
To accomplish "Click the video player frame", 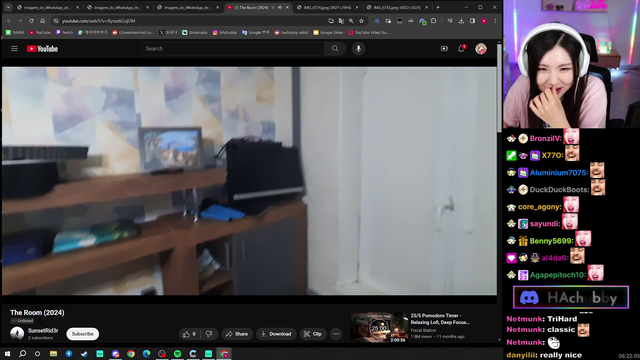I will coord(249,181).
